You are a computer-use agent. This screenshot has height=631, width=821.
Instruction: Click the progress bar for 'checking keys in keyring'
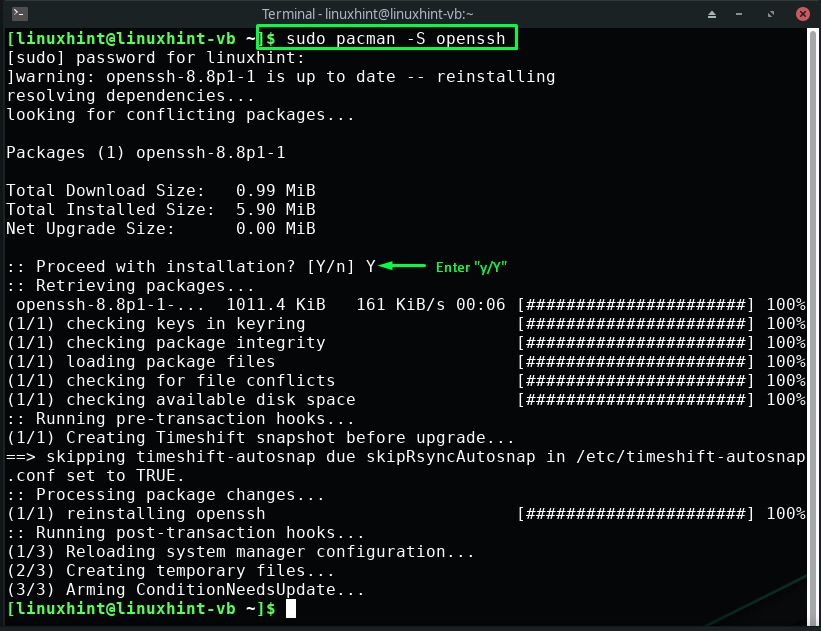[636, 324]
